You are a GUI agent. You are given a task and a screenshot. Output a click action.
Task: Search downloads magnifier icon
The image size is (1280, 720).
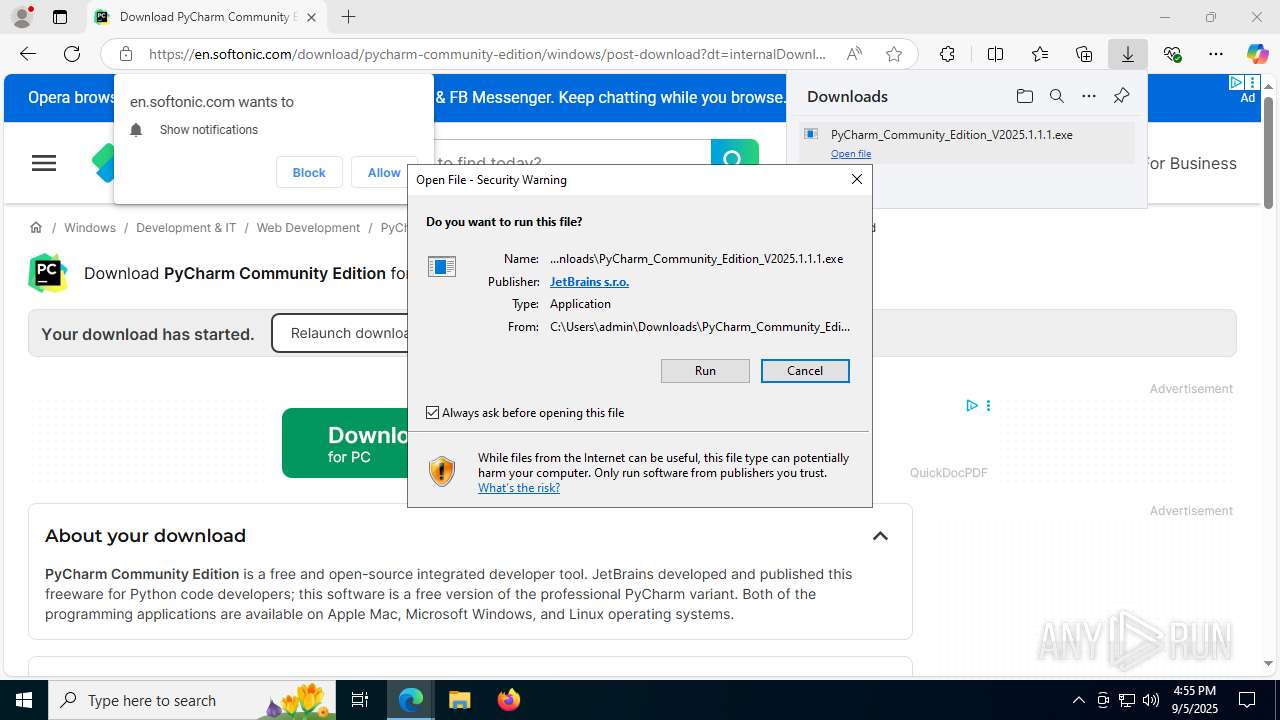tap(1056, 96)
